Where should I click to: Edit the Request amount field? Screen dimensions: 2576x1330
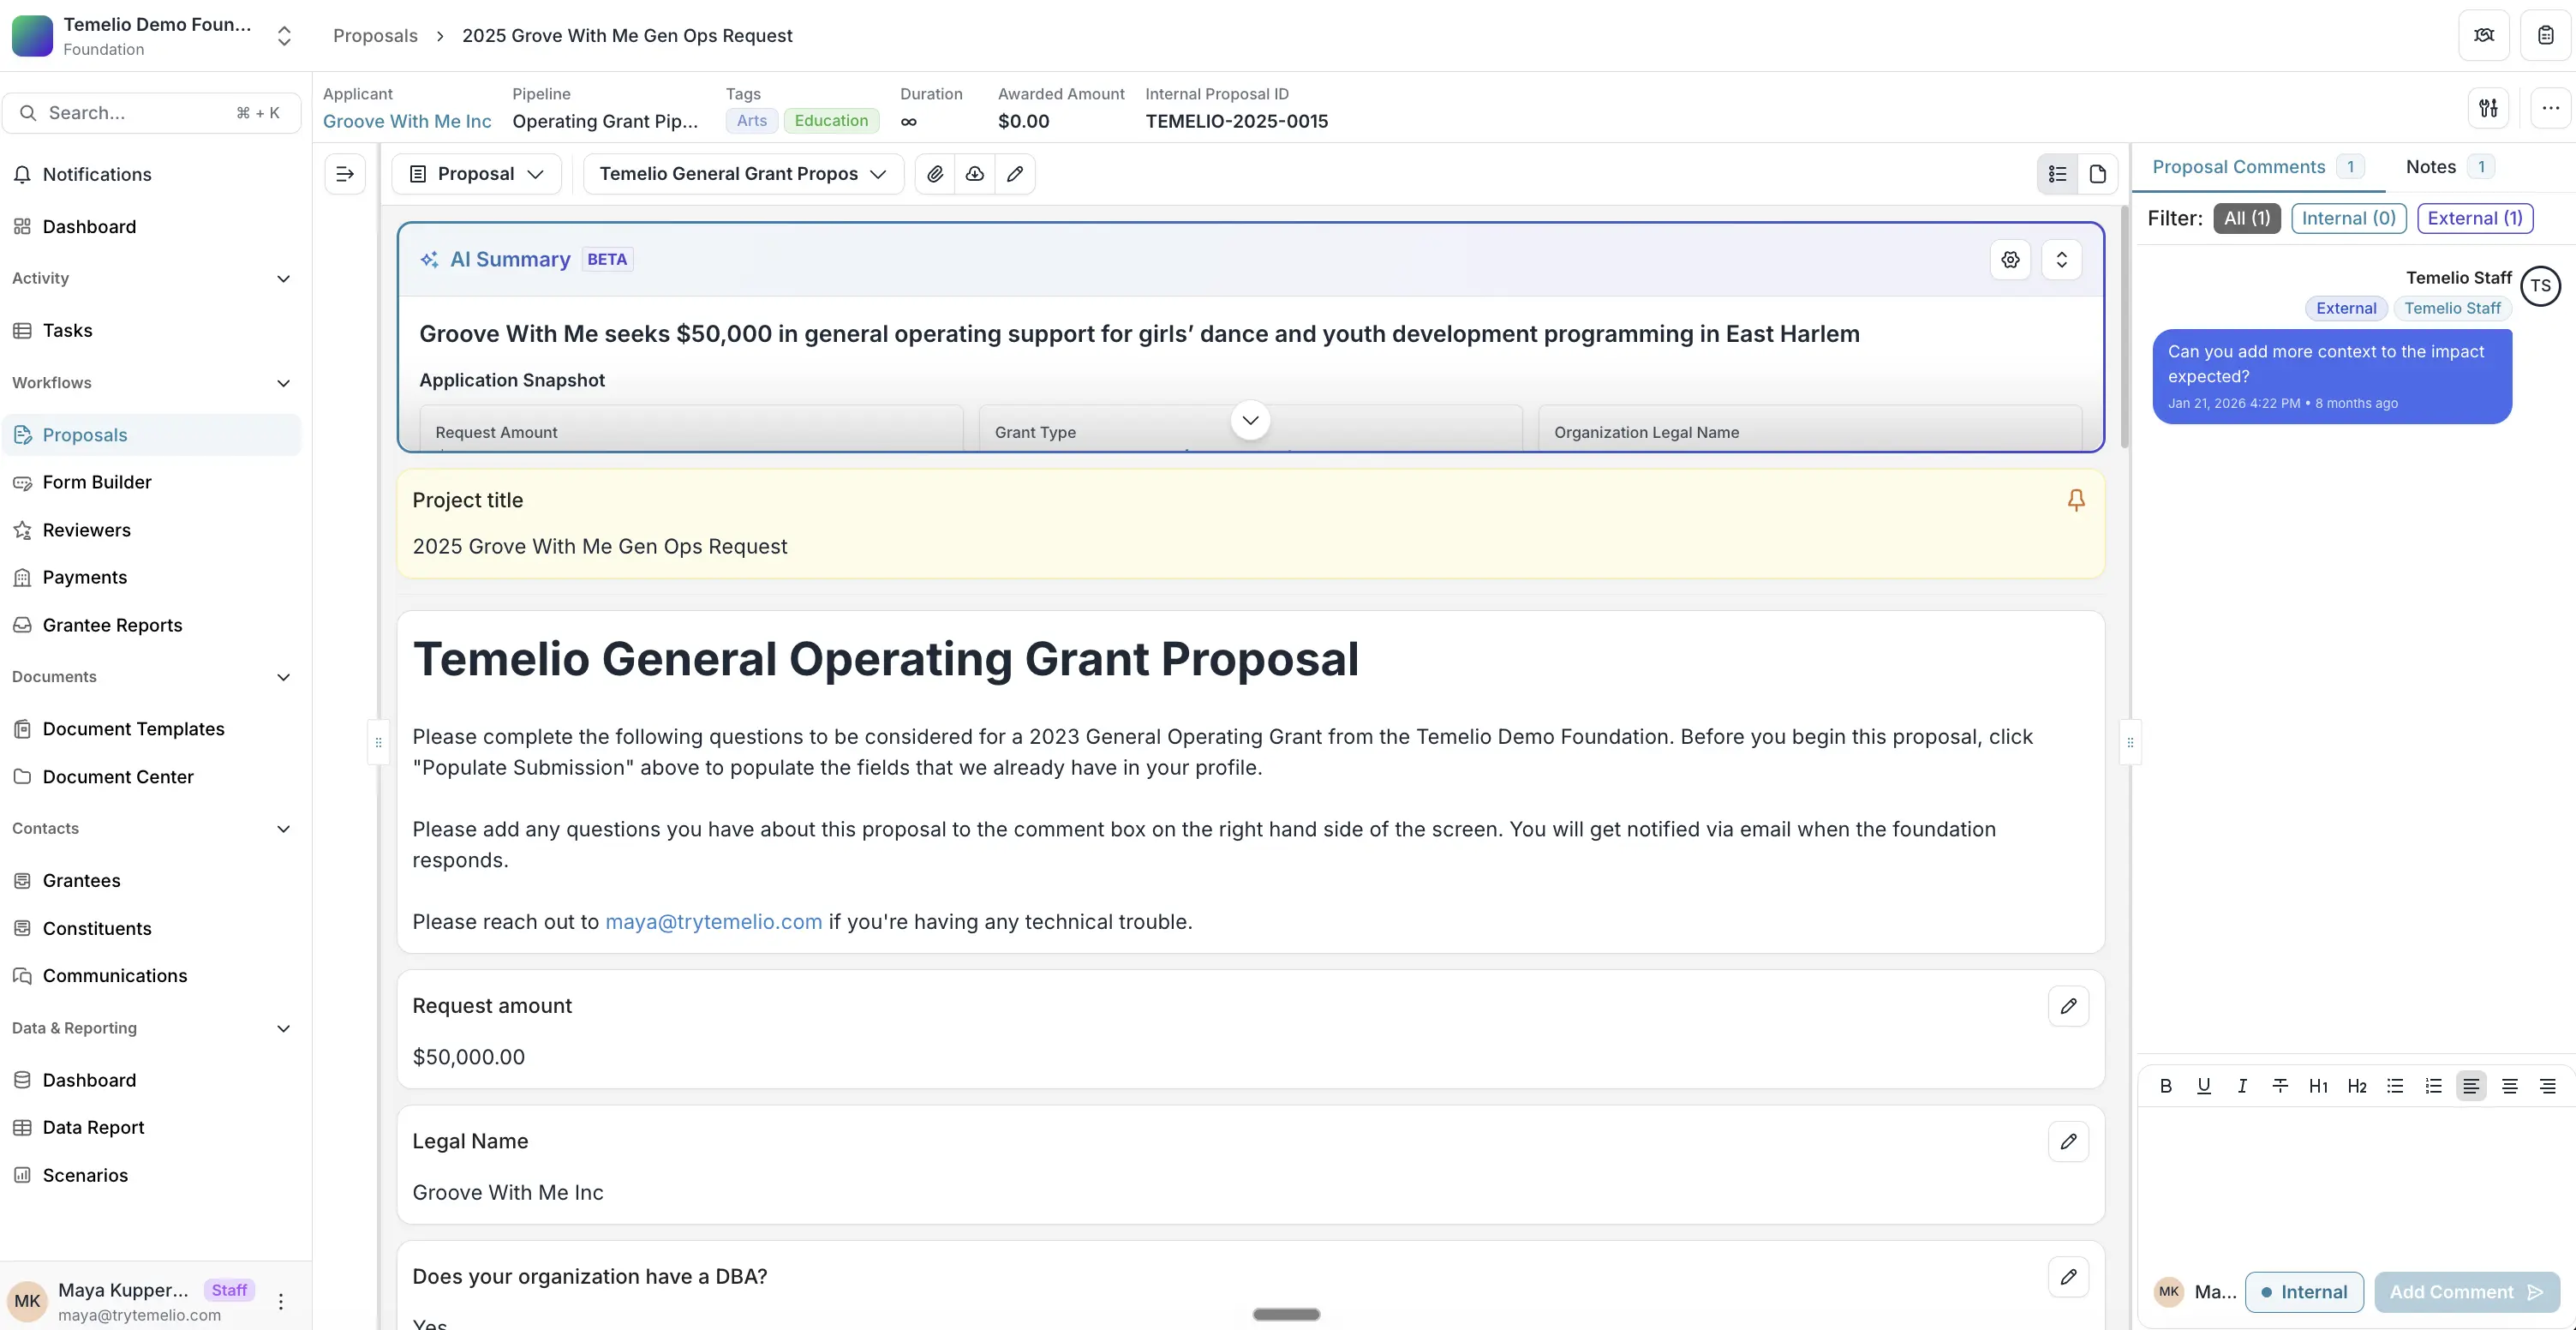(2068, 1006)
